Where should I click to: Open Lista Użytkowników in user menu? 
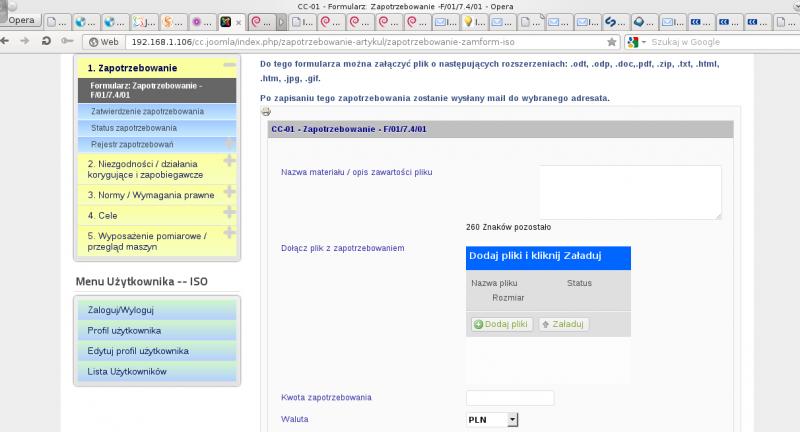click(126, 371)
